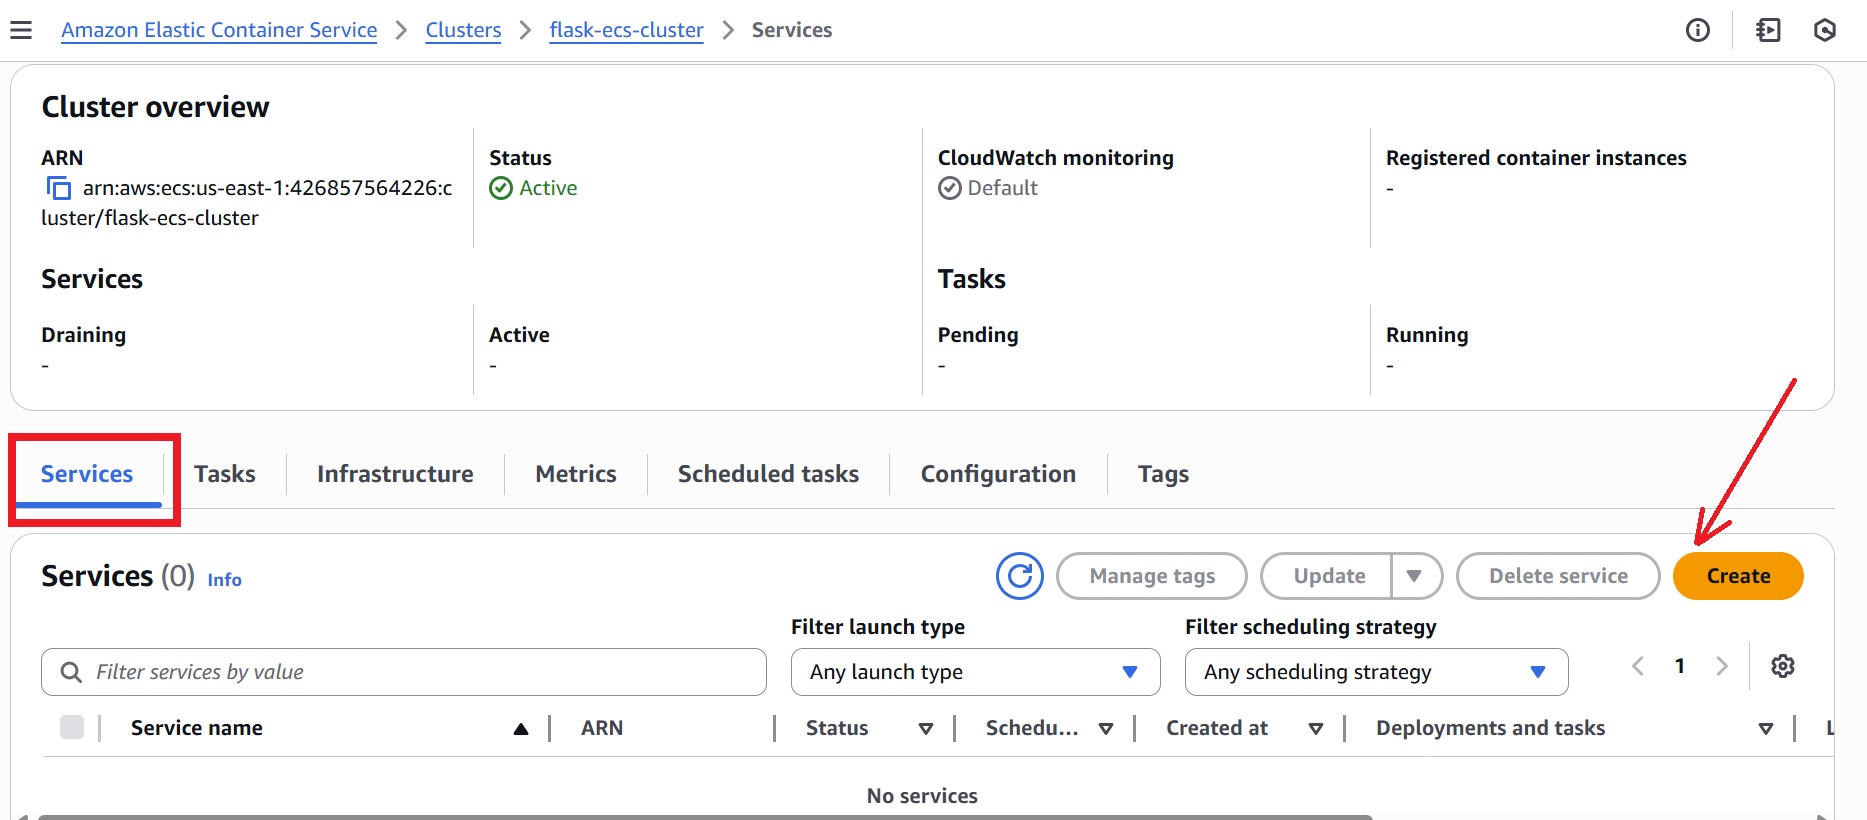The image size is (1867, 820).
Task: Click the Created at column header
Action: coord(1217,728)
